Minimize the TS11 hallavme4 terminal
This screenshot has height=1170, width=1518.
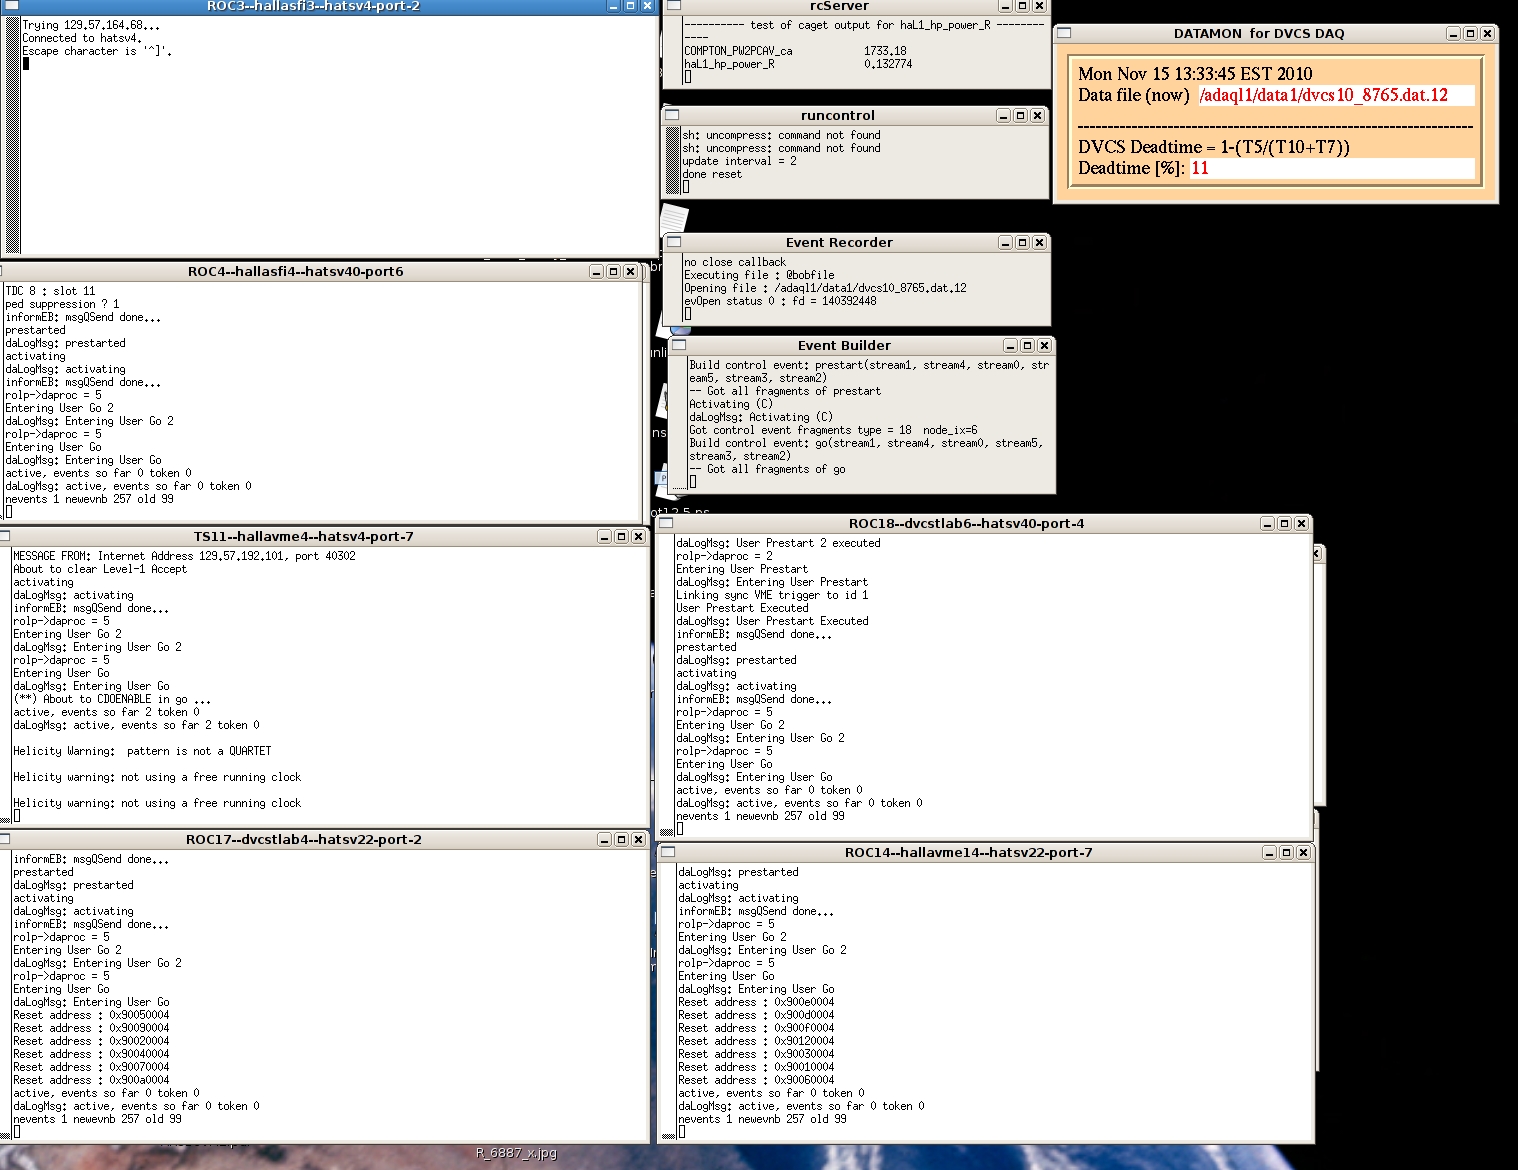tap(604, 536)
